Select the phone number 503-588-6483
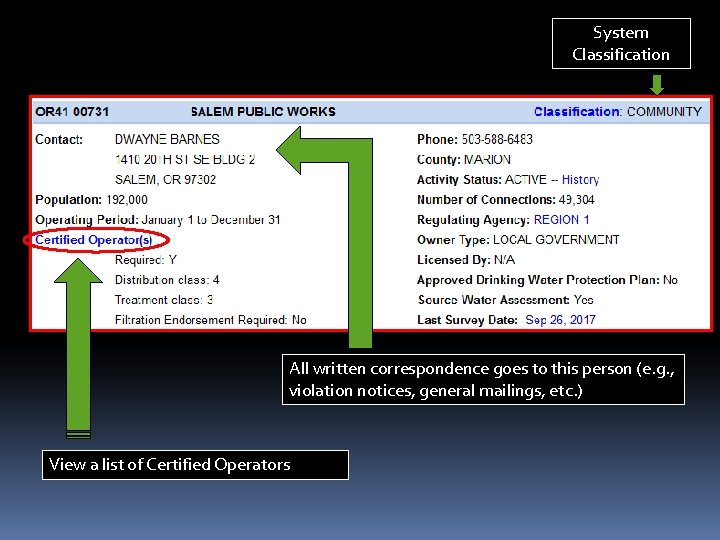The width and height of the screenshot is (720, 540). (x=497, y=139)
